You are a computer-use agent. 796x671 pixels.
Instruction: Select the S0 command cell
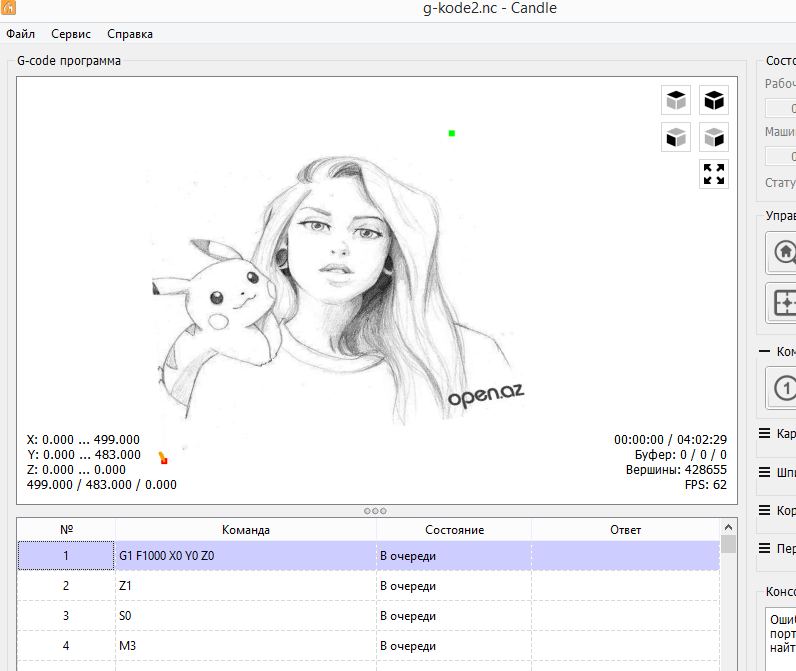coord(246,616)
